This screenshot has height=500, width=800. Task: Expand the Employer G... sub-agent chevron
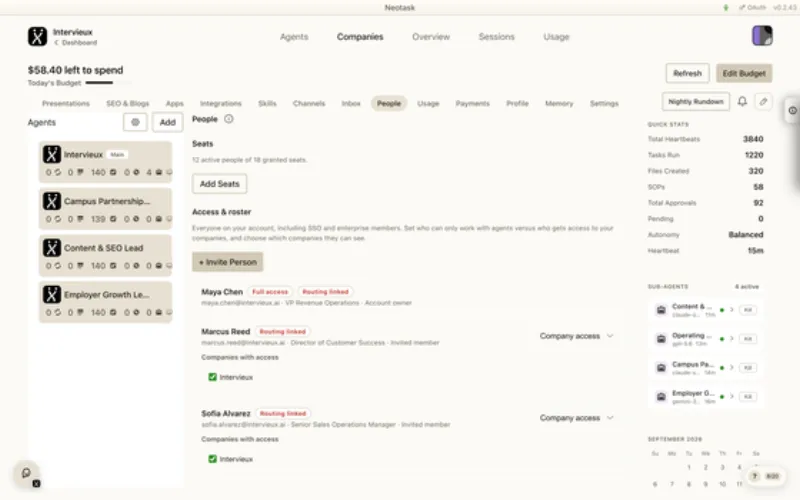click(x=732, y=396)
